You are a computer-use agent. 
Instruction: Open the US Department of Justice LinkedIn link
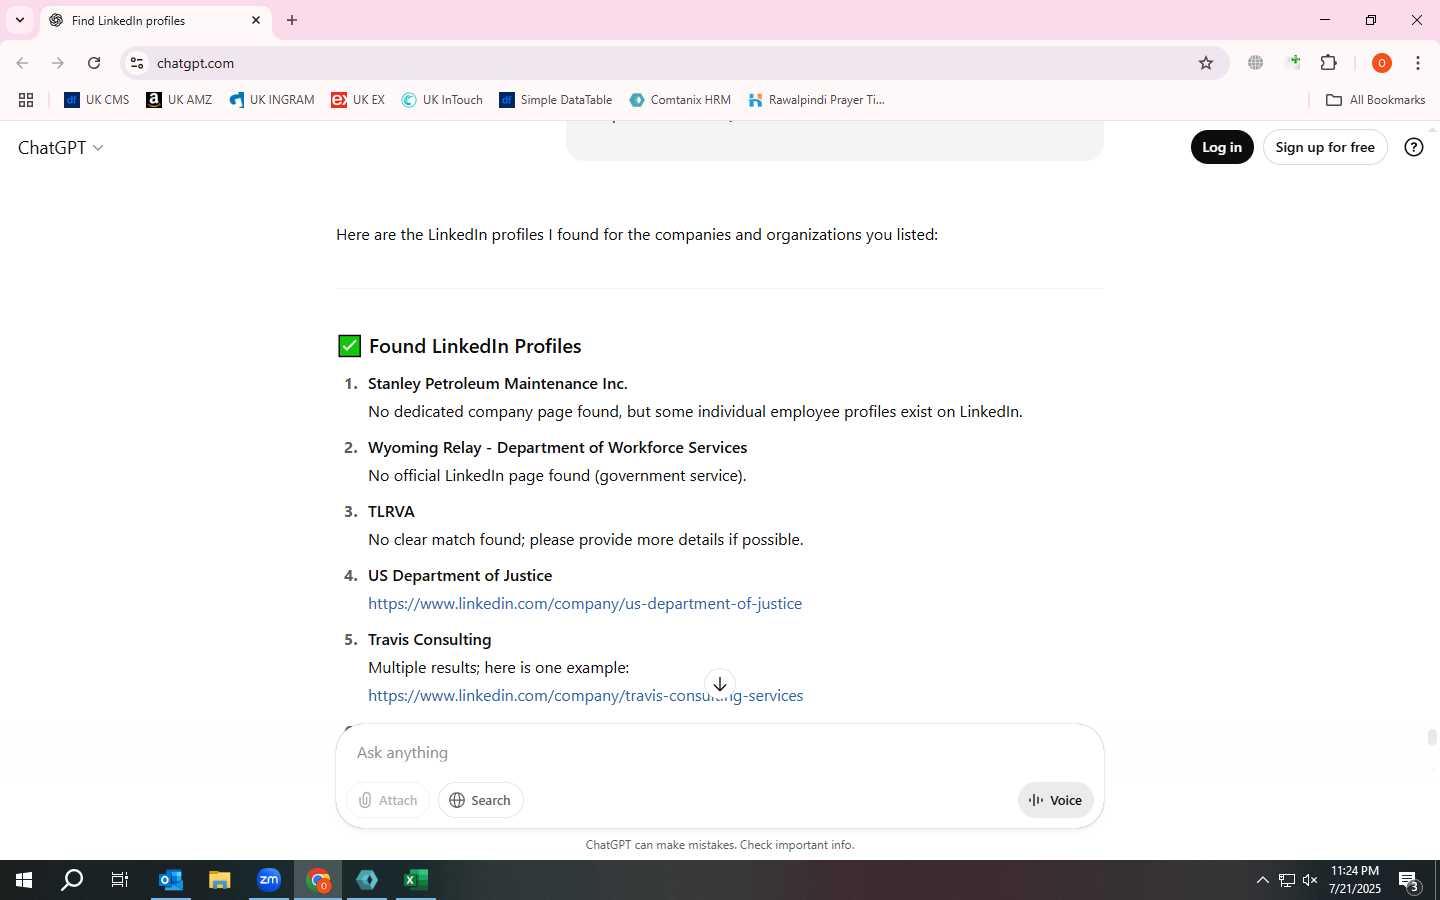coord(585,604)
